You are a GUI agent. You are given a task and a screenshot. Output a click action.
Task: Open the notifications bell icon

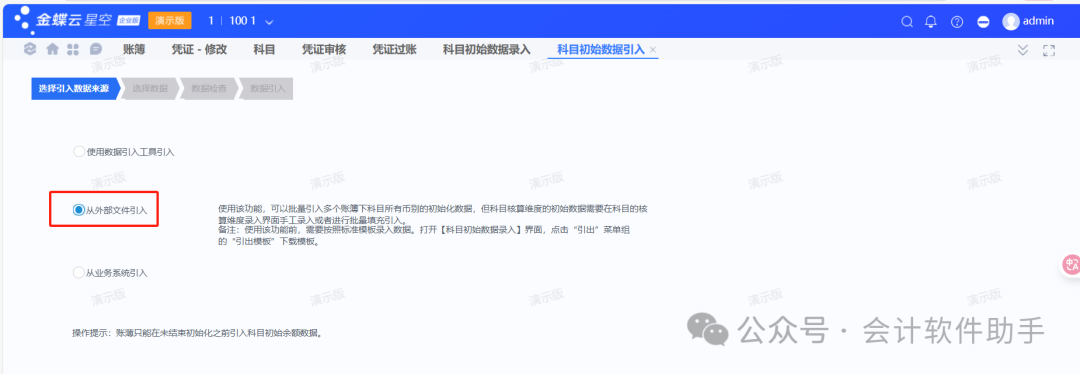click(931, 21)
